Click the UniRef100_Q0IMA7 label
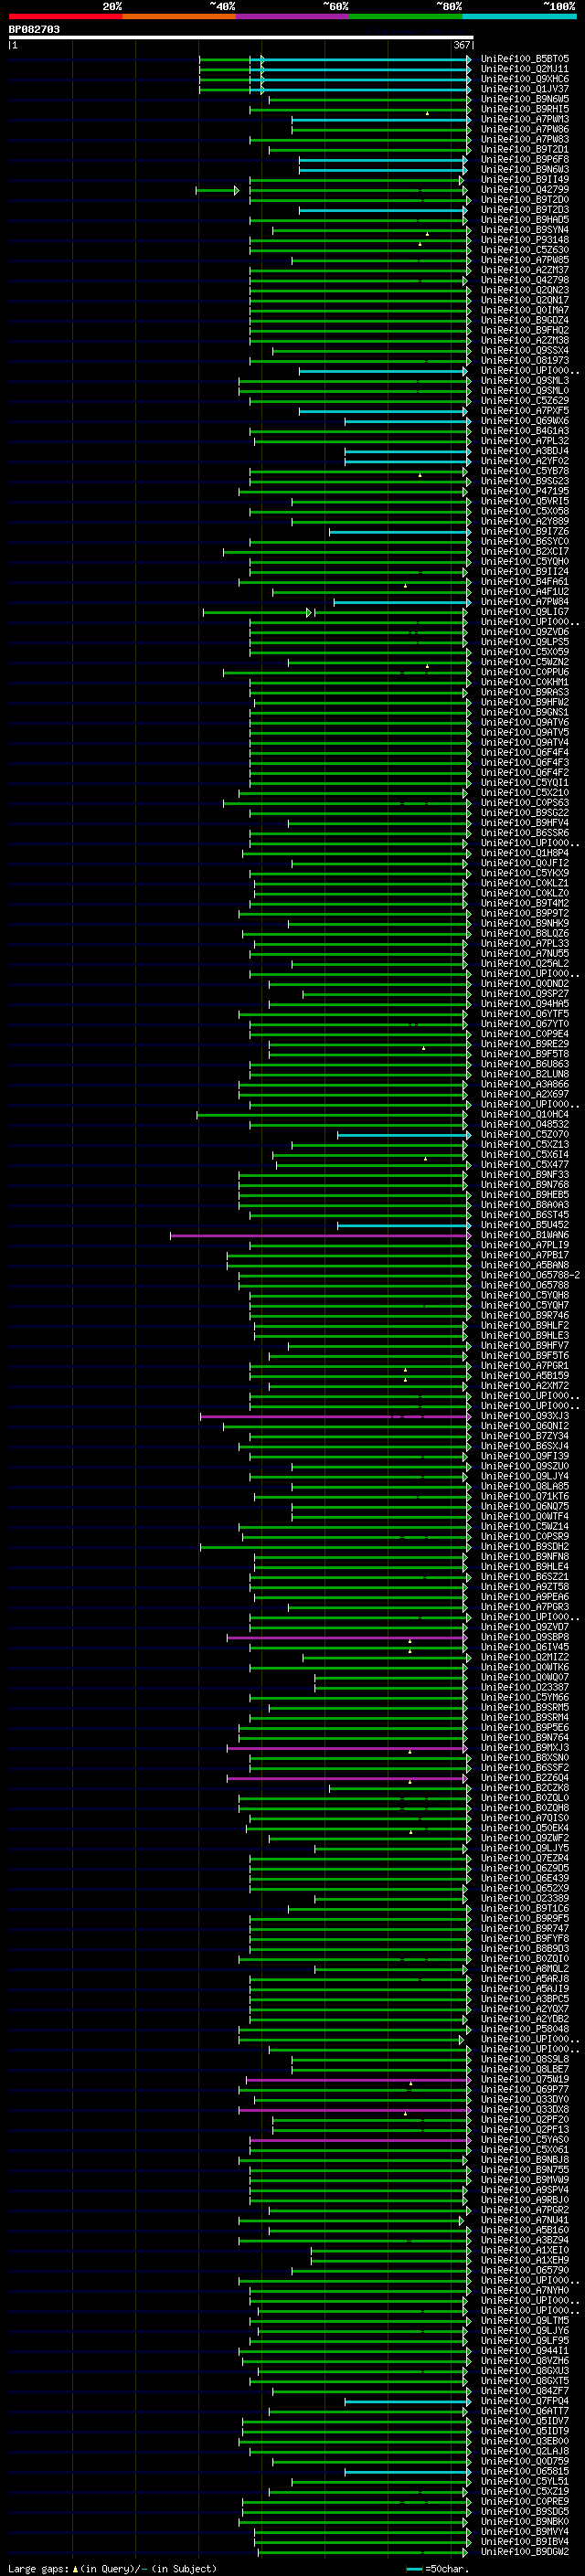The height and width of the screenshot is (2576, 585). [x=525, y=310]
